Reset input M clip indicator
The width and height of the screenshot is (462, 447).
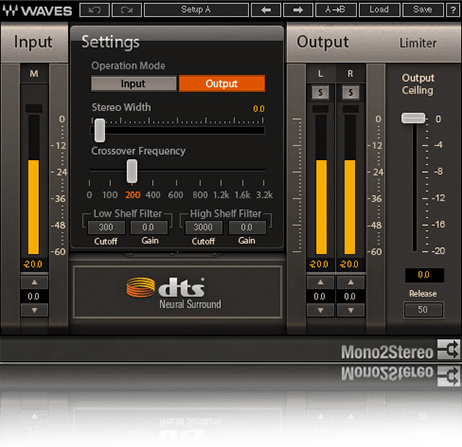(34, 108)
